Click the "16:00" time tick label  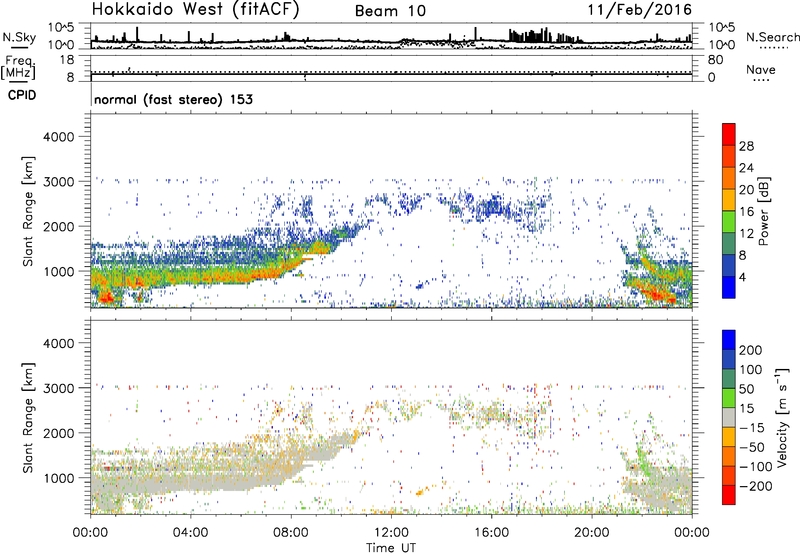491,533
